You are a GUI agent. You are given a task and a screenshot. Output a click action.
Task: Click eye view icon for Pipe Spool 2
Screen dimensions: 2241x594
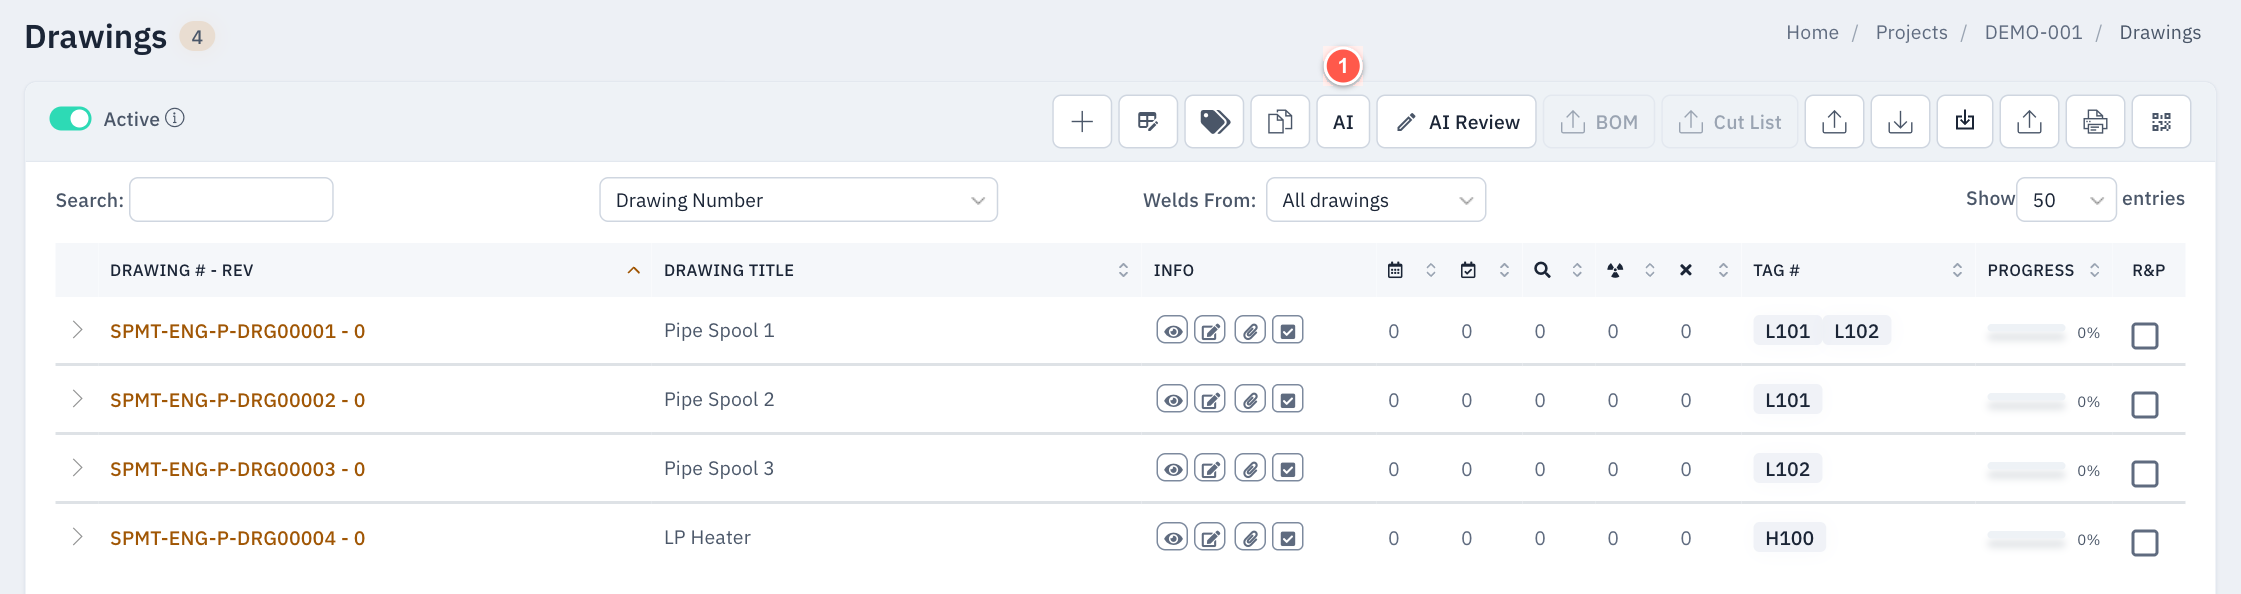click(1172, 399)
